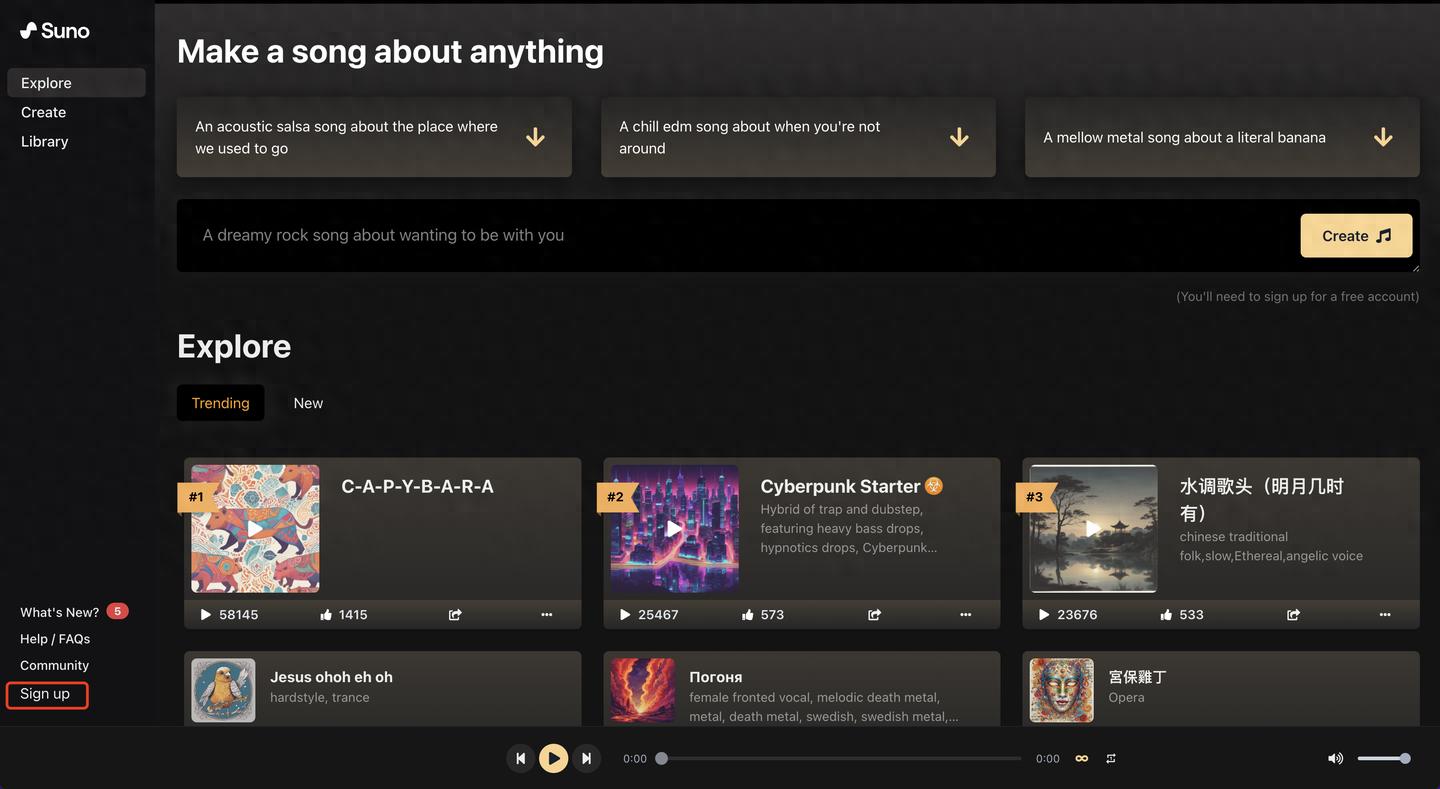This screenshot has width=1440, height=789.
Task: Open the Jesus ohoh eh oh thumbnail
Action: 223,689
